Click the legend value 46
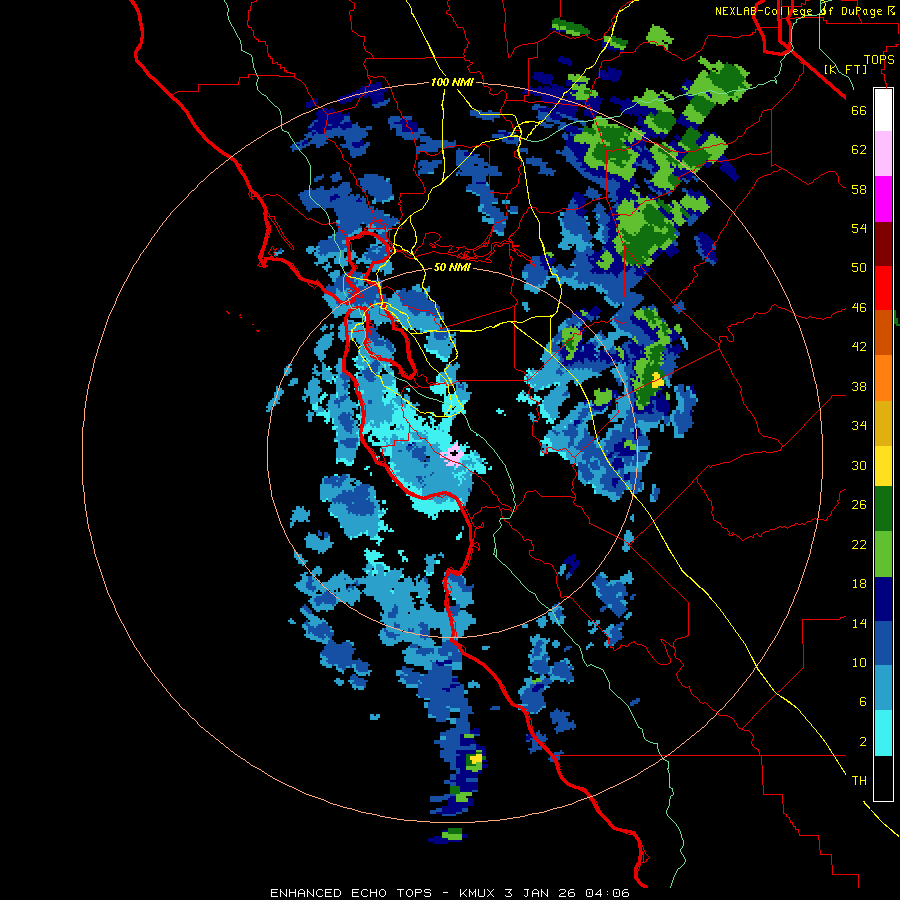 (x=859, y=308)
